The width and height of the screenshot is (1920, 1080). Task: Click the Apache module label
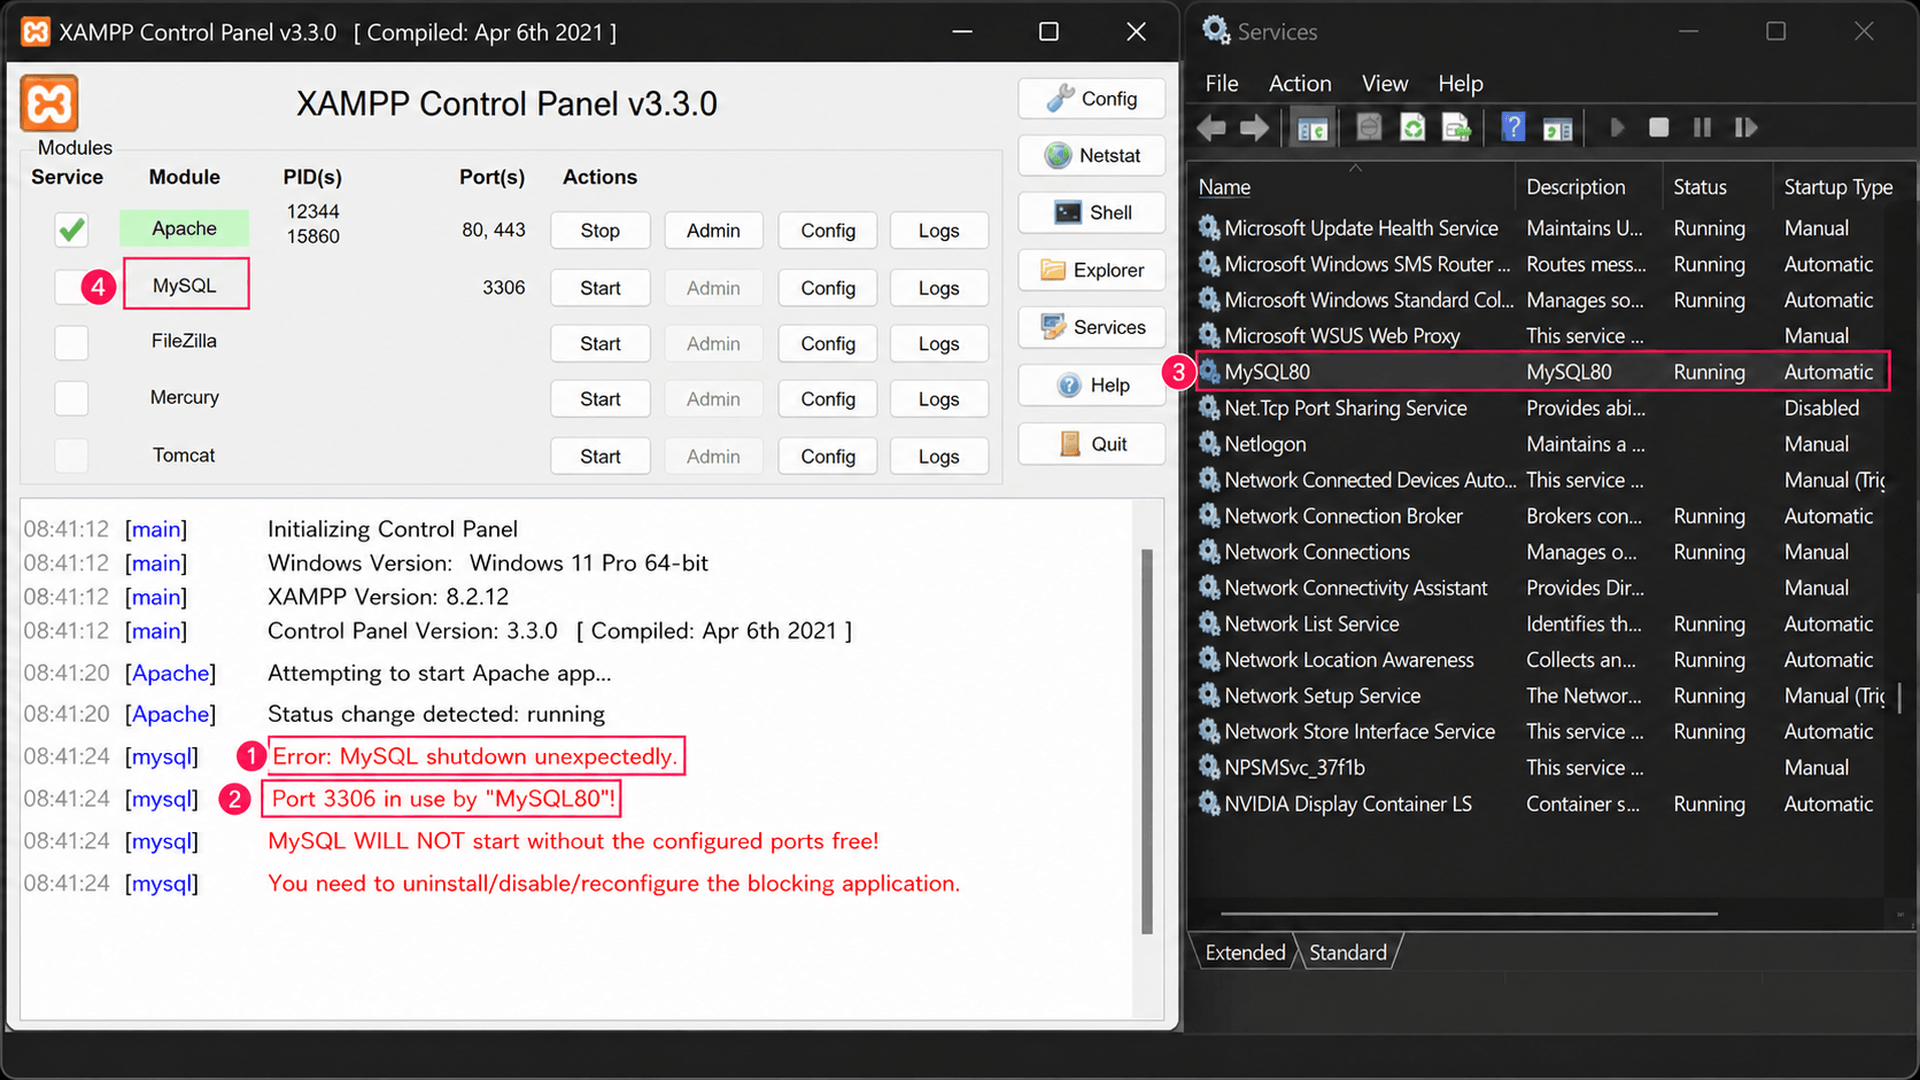pos(184,228)
